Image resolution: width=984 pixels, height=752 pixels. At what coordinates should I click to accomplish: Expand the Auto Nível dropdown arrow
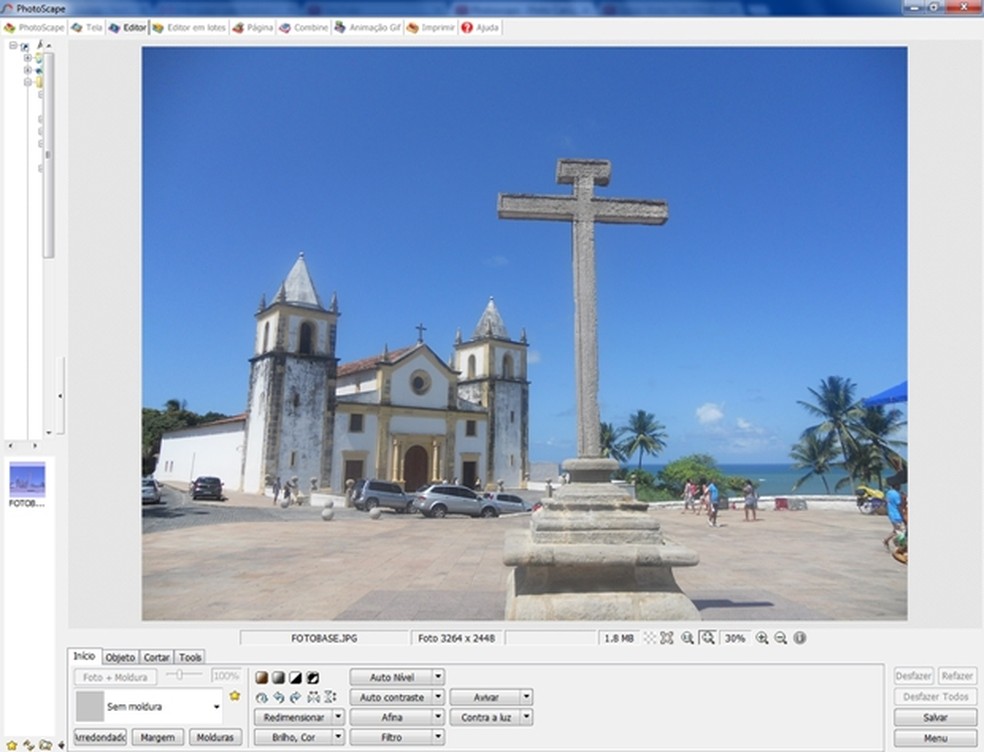438,677
